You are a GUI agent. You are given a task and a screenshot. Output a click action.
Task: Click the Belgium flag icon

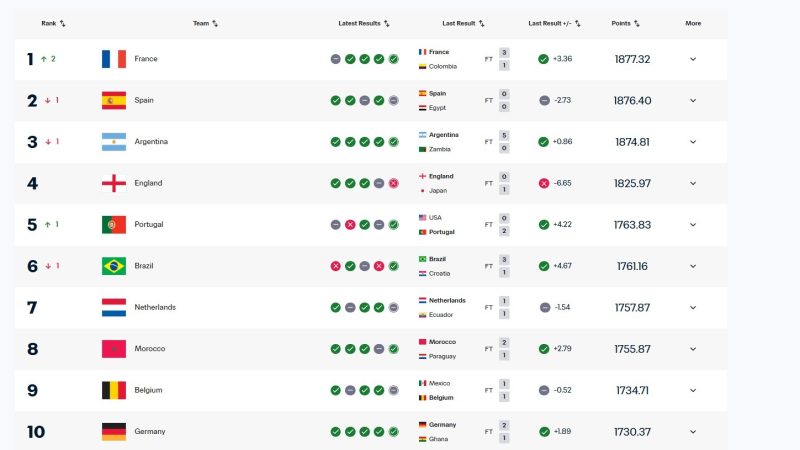pos(114,390)
